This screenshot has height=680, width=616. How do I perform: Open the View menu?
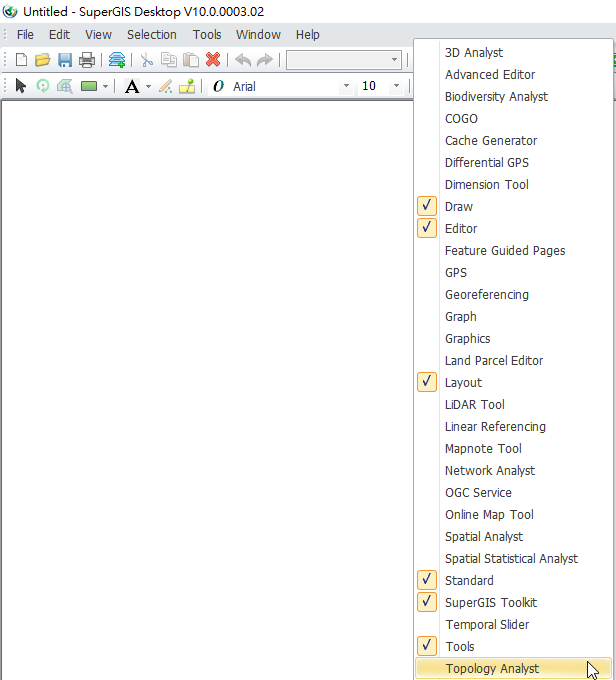[98, 35]
